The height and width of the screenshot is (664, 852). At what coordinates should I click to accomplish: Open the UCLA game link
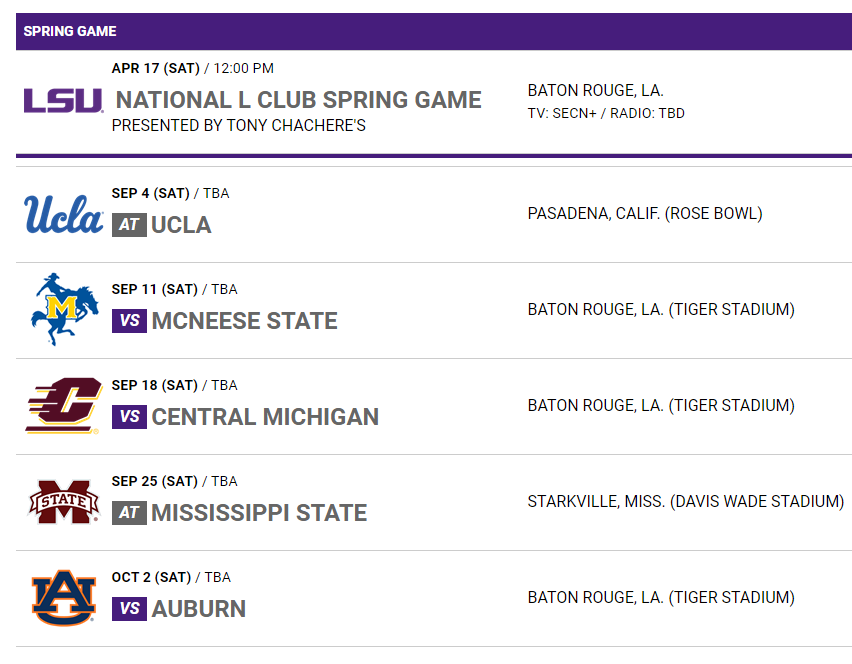click(181, 225)
